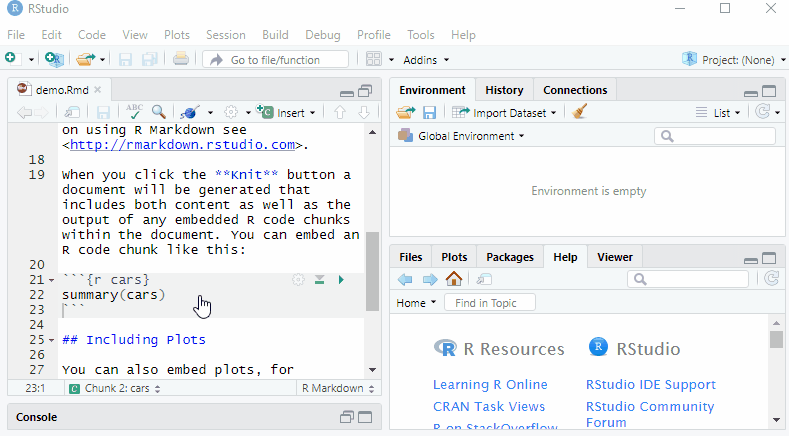The width and height of the screenshot is (789, 436).
Task: Switch to the Viewer tab
Action: 615,257
